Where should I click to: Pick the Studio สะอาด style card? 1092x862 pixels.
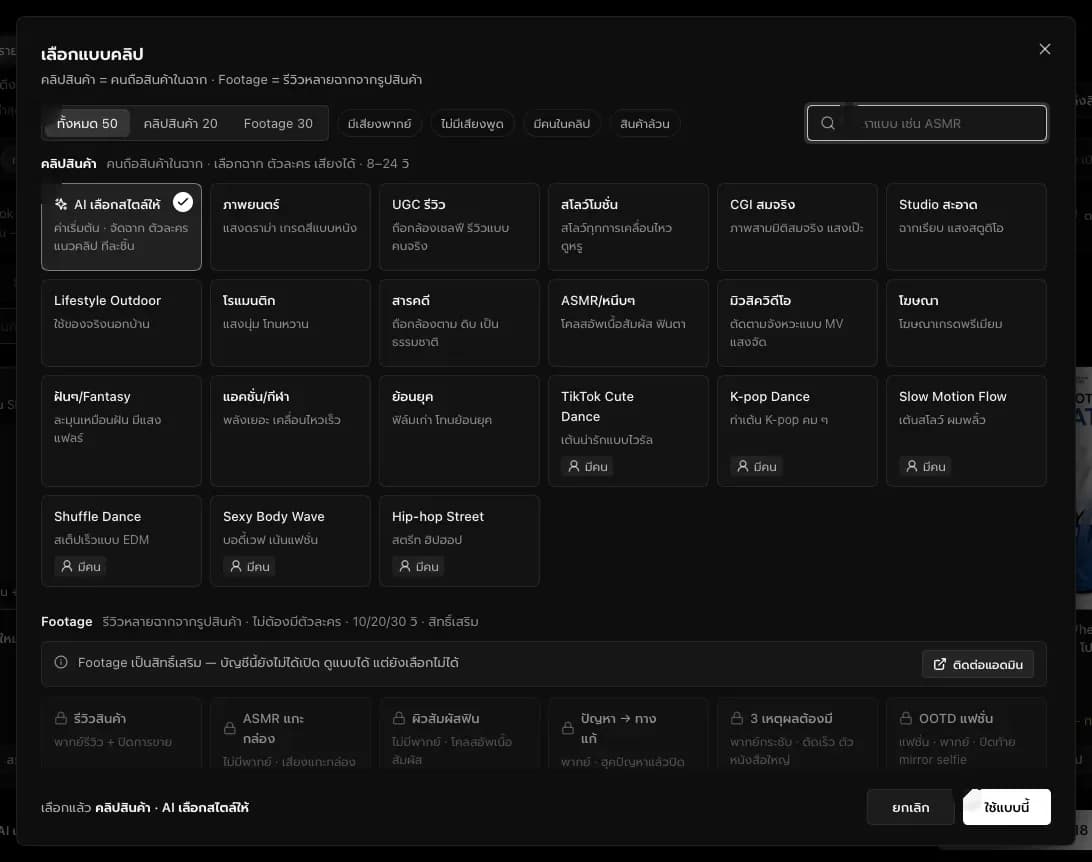point(966,226)
